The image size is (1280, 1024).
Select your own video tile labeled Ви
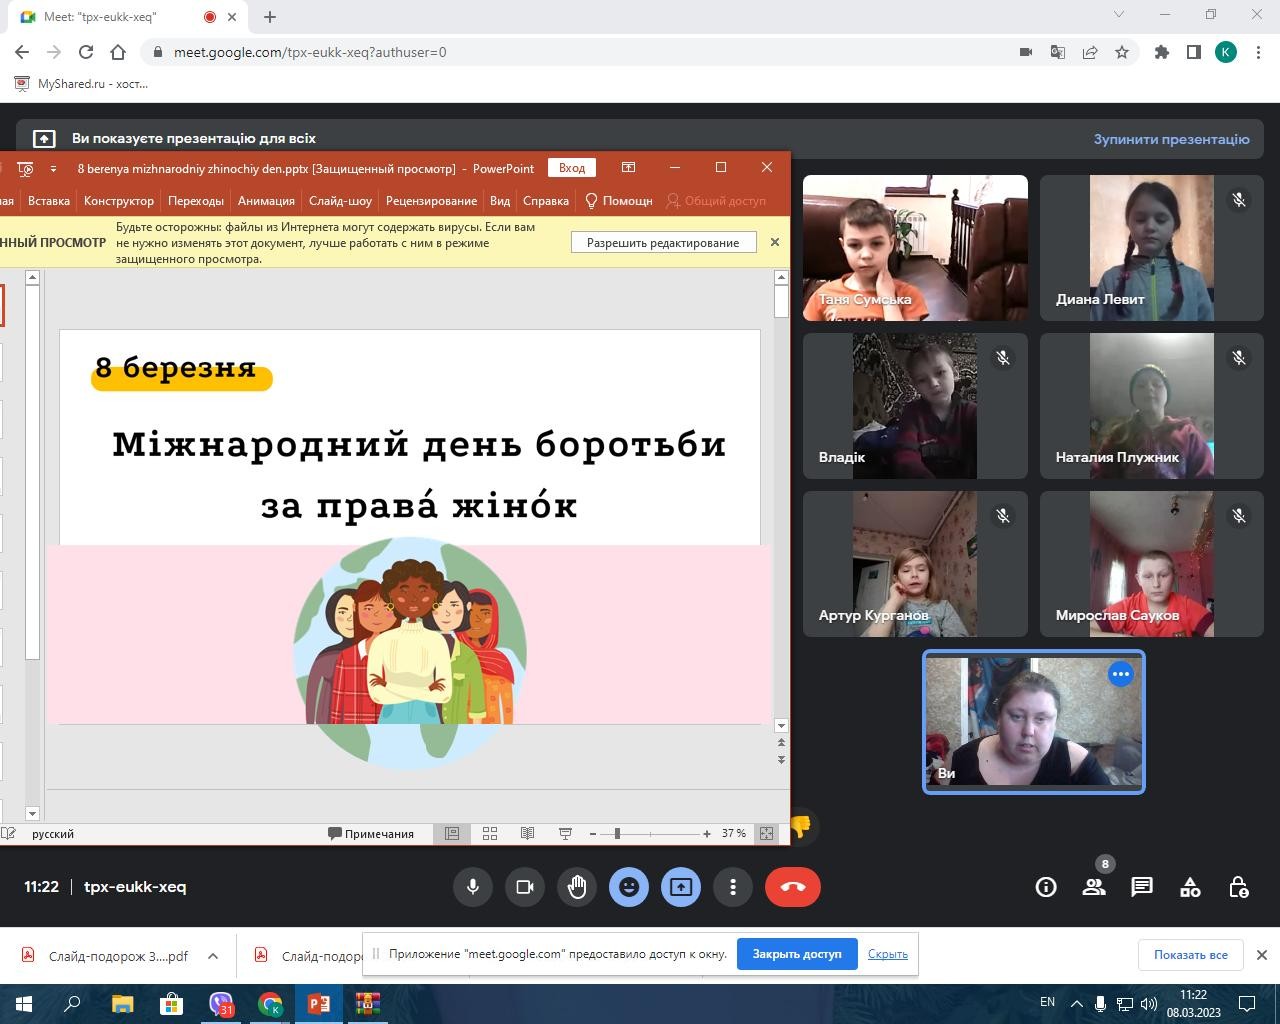pyautogui.click(x=1034, y=722)
